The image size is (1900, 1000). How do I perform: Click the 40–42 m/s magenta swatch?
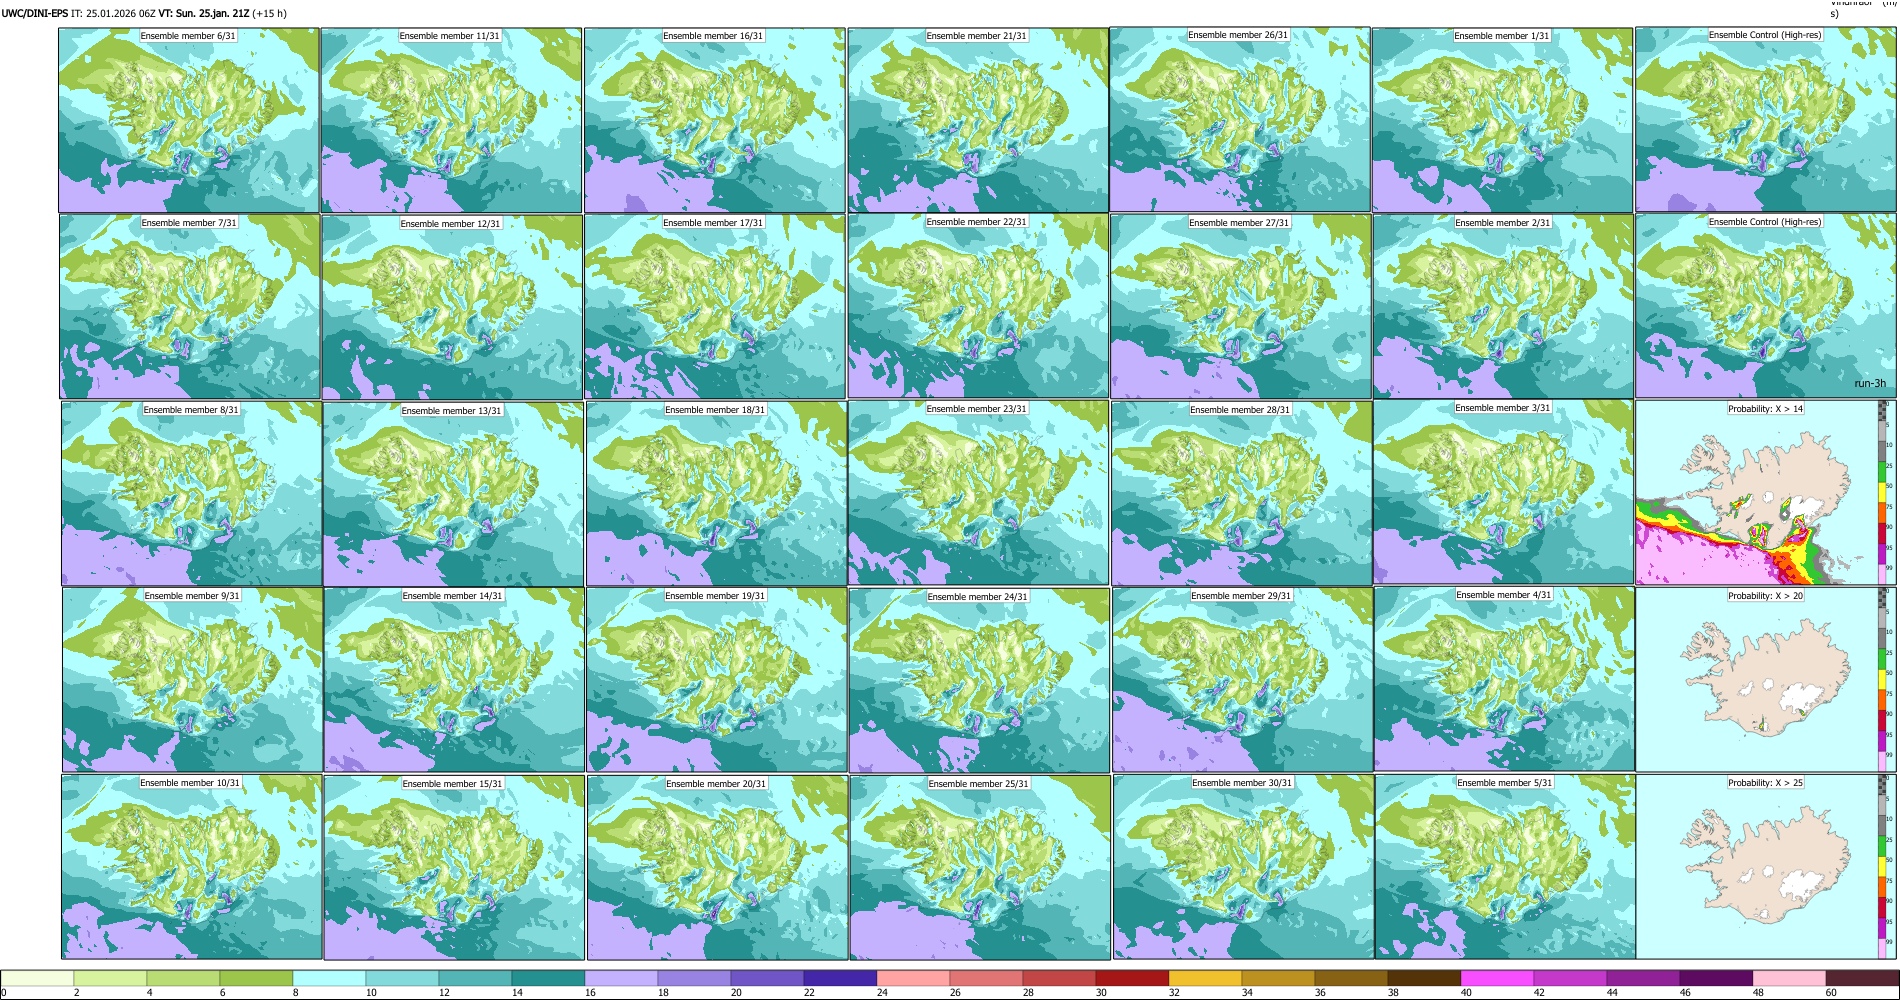[x=1497, y=979]
